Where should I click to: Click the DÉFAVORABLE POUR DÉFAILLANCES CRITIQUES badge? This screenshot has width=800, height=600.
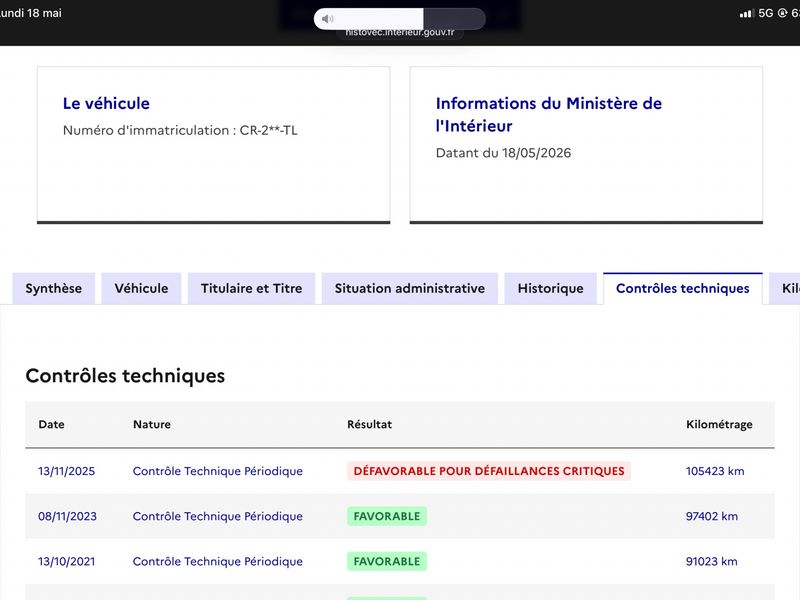pyautogui.click(x=489, y=471)
